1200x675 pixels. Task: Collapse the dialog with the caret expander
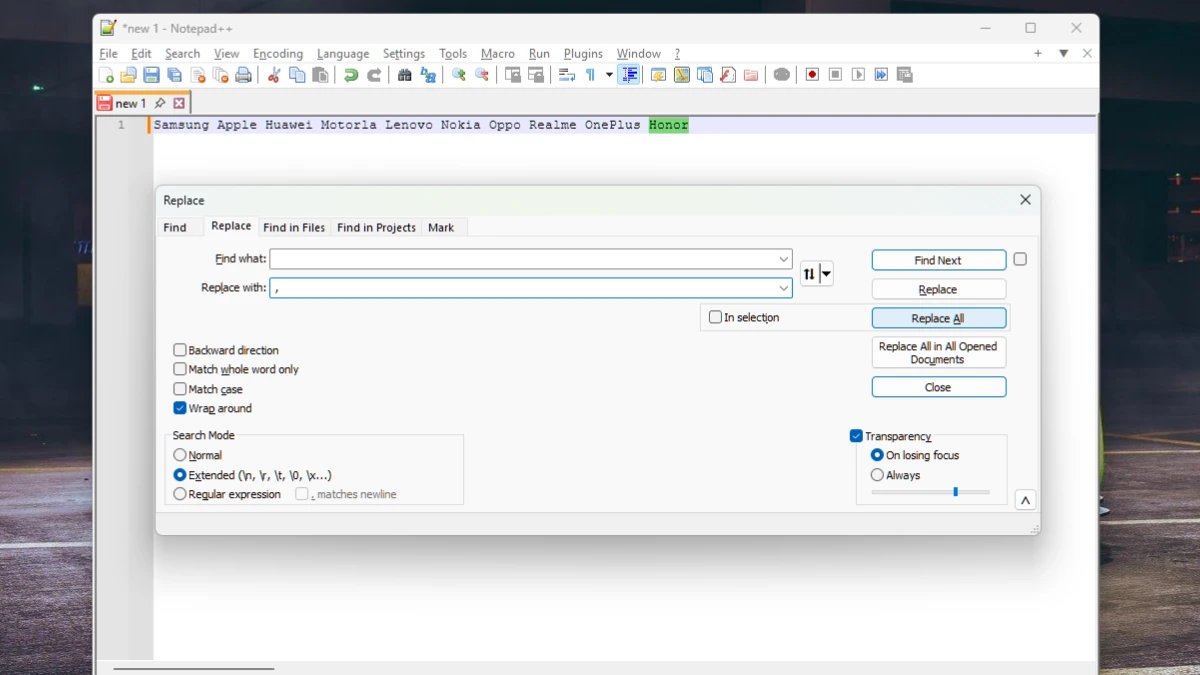[1025, 500]
